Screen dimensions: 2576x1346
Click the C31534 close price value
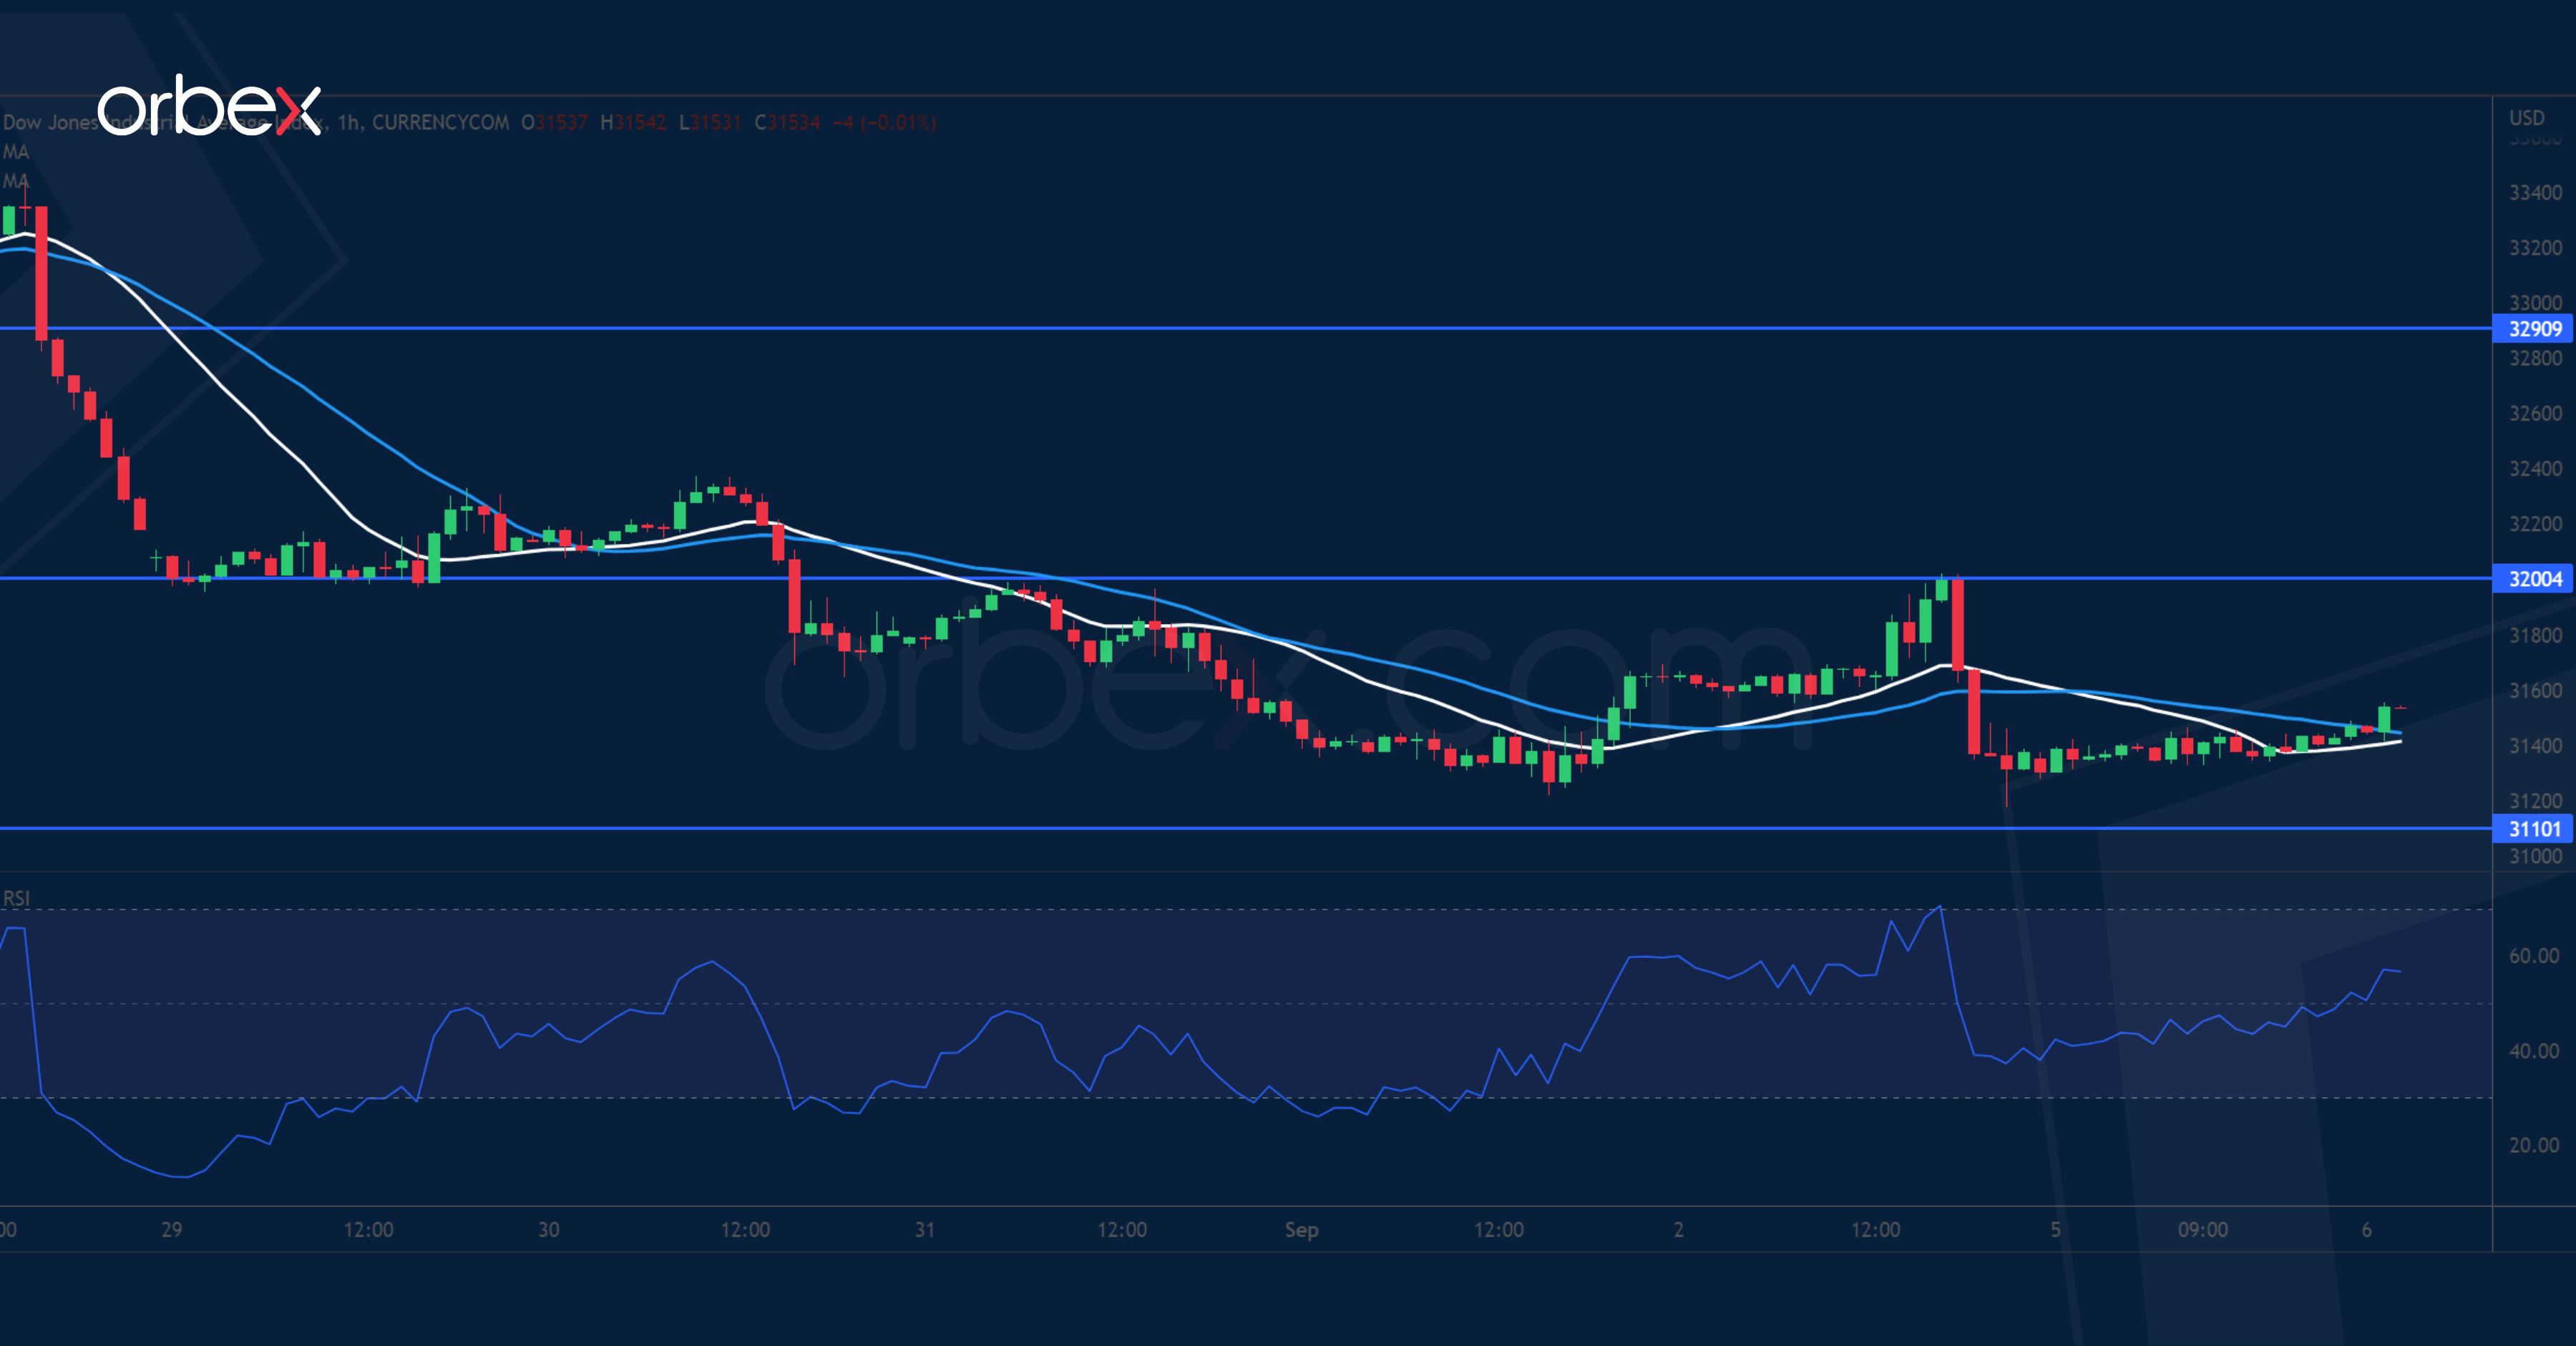tap(787, 123)
